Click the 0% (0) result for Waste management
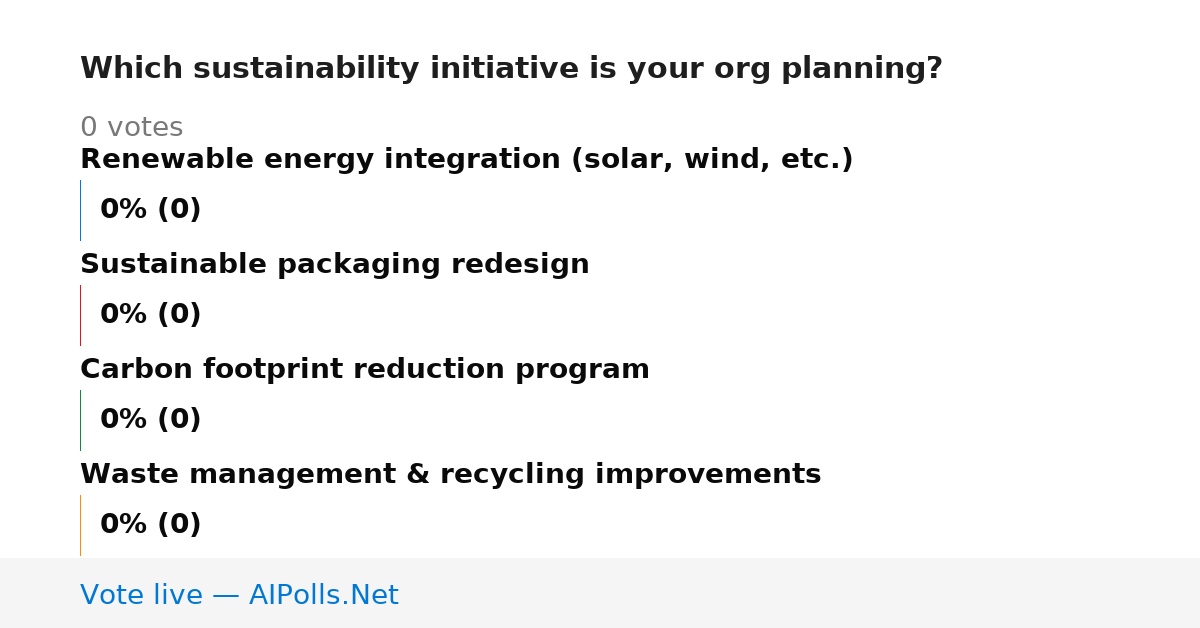Image resolution: width=1200 pixels, height=628 pixels. [x=150, y=525]
